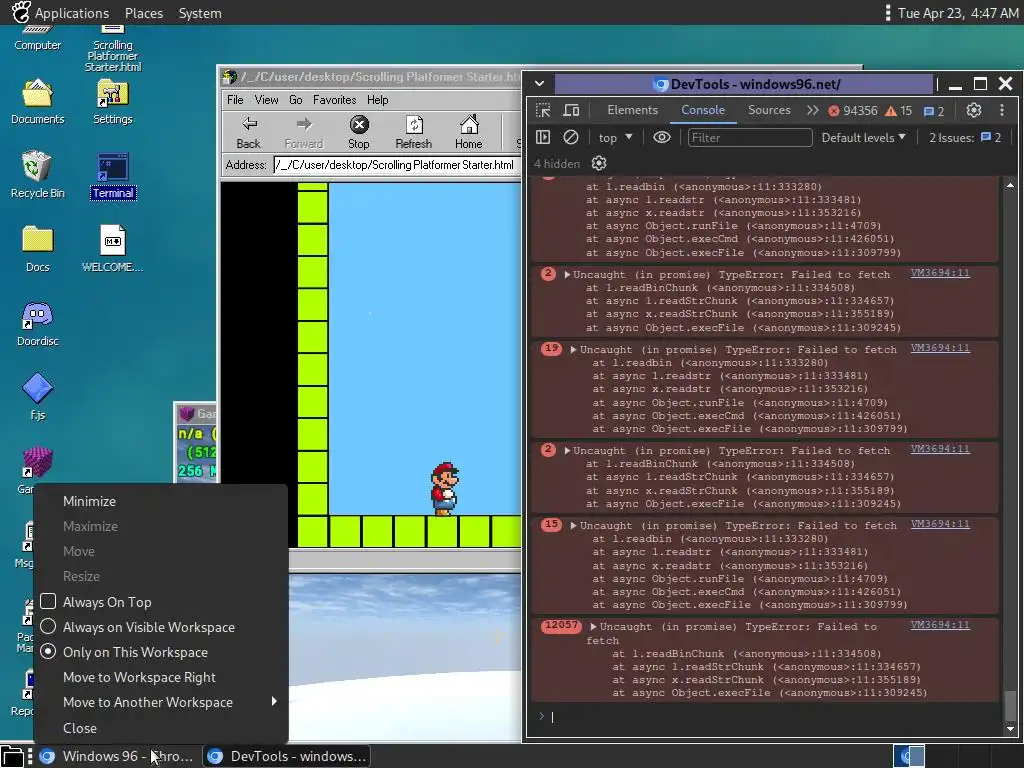The height and width of the screenshot is (768, 1024).
Task: Click console scrollbar up arrow
Action: click(x=1010, y=185)
